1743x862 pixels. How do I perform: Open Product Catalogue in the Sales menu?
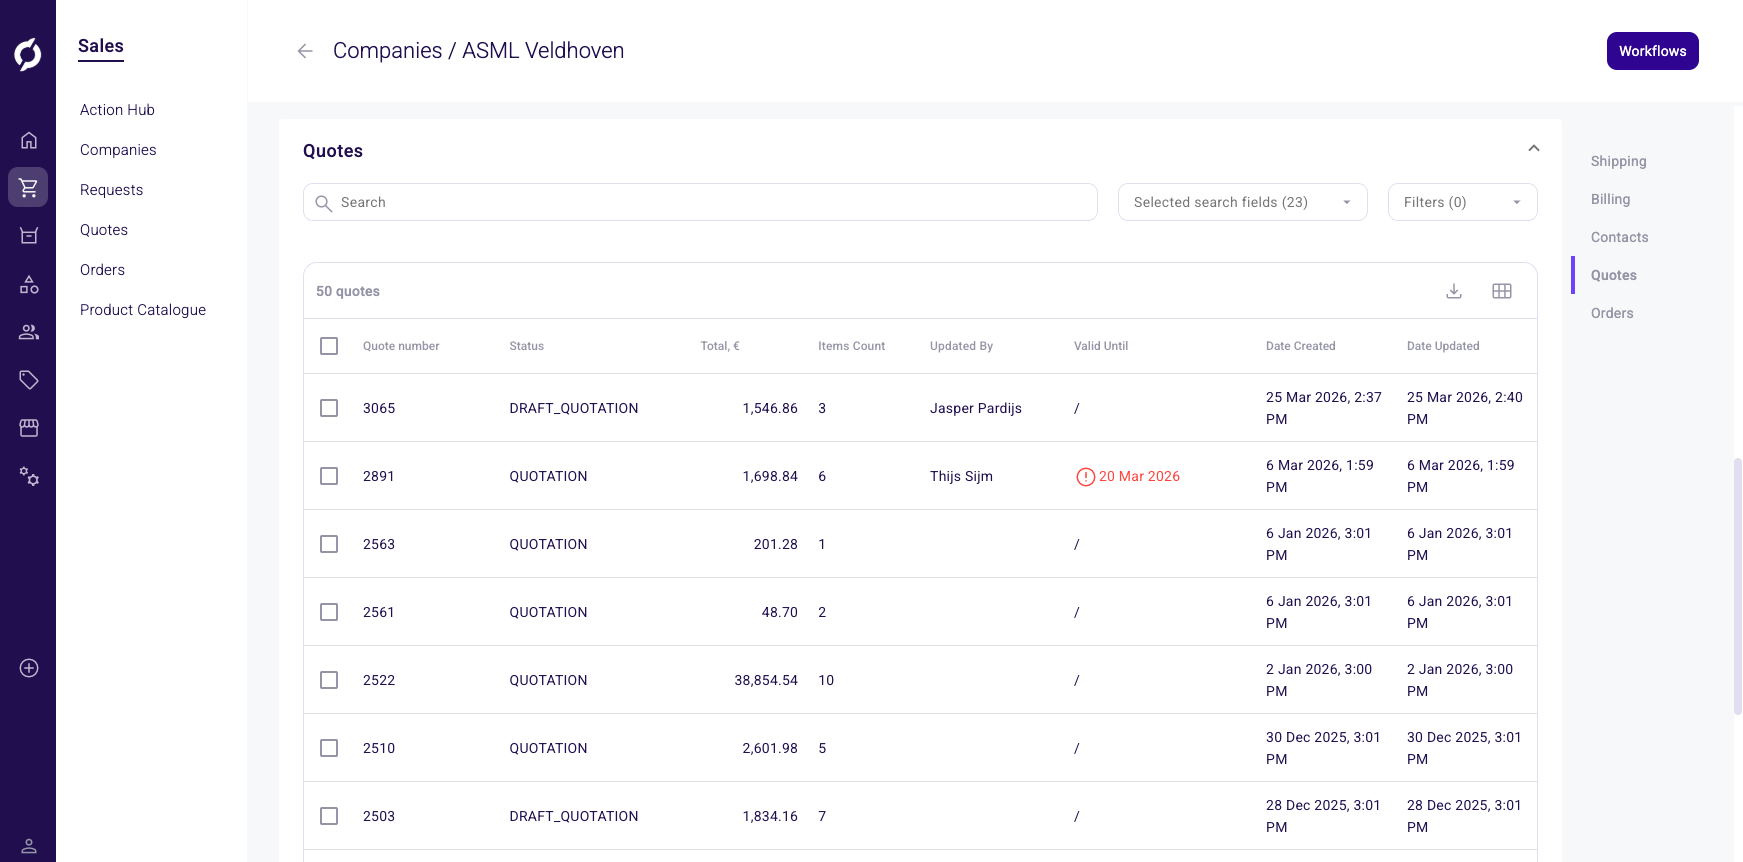pyautogui.click(x=143, y=310)
